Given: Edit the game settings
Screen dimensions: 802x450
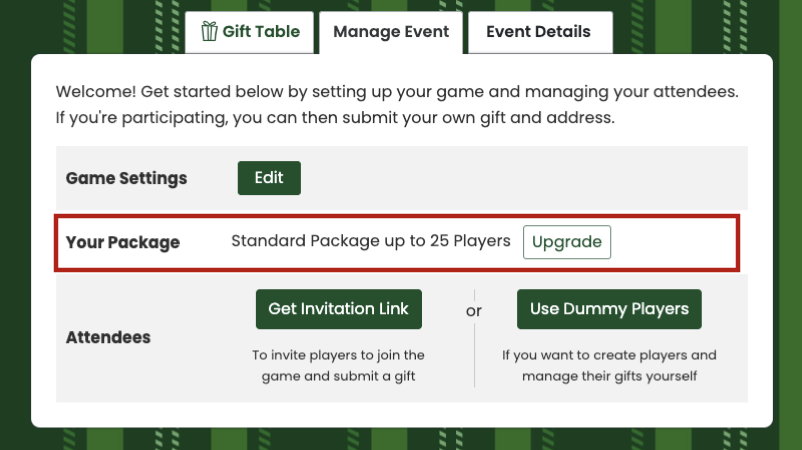Looking at the screenshot, I should [x=269, y=178].
